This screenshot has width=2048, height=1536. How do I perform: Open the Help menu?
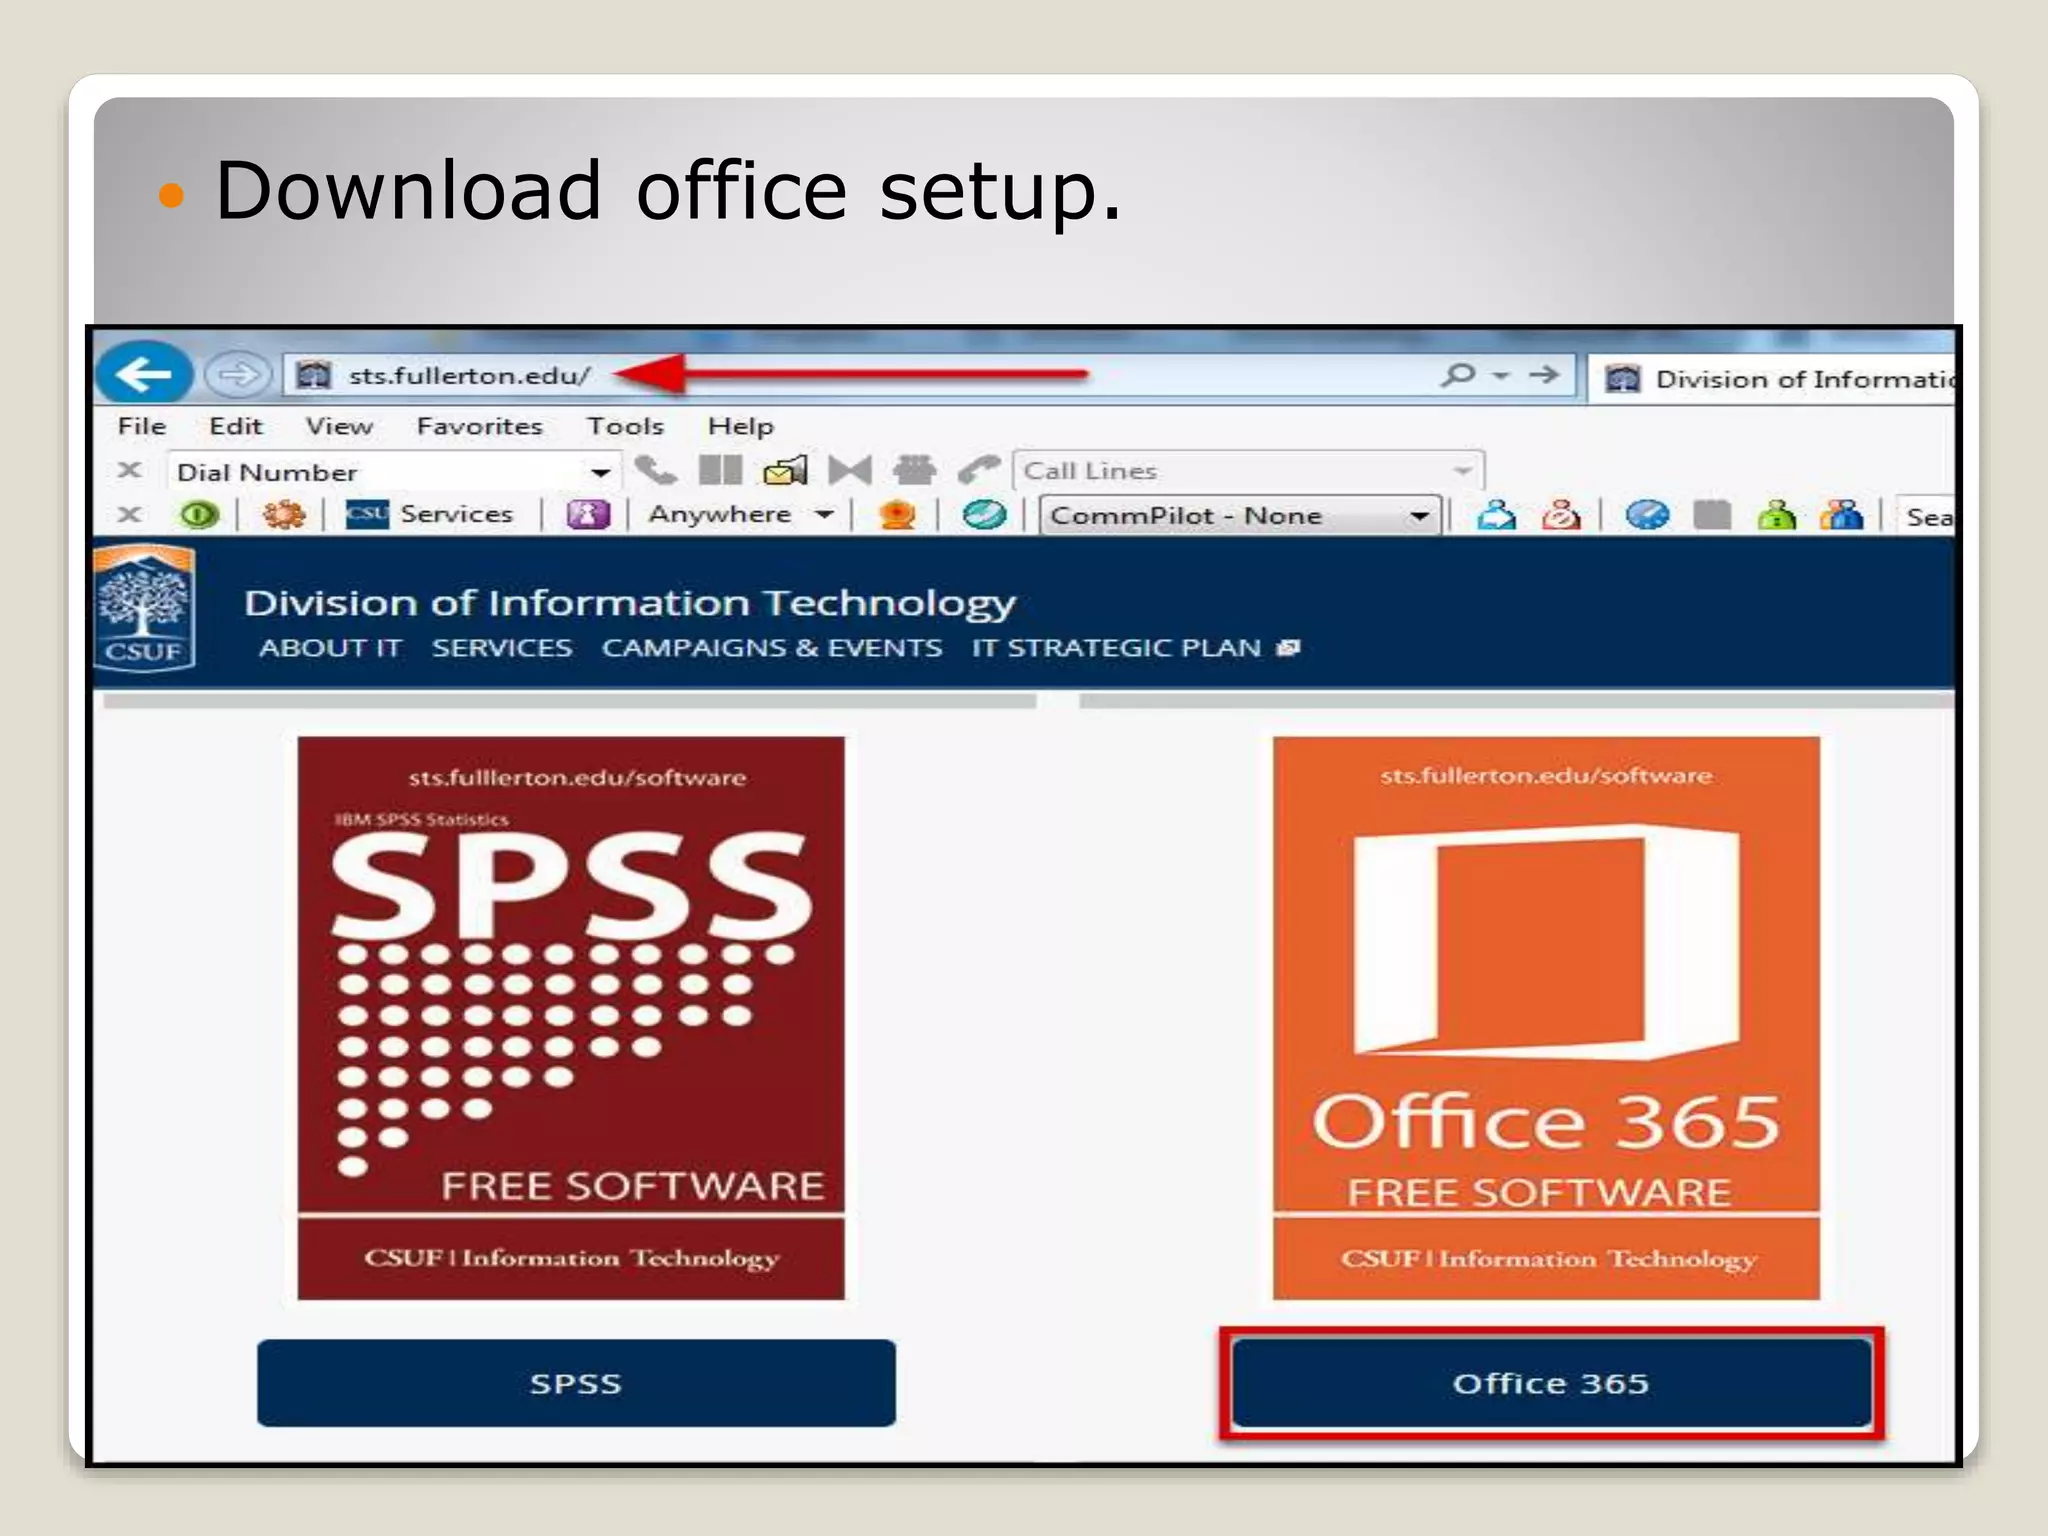[740, 426]
